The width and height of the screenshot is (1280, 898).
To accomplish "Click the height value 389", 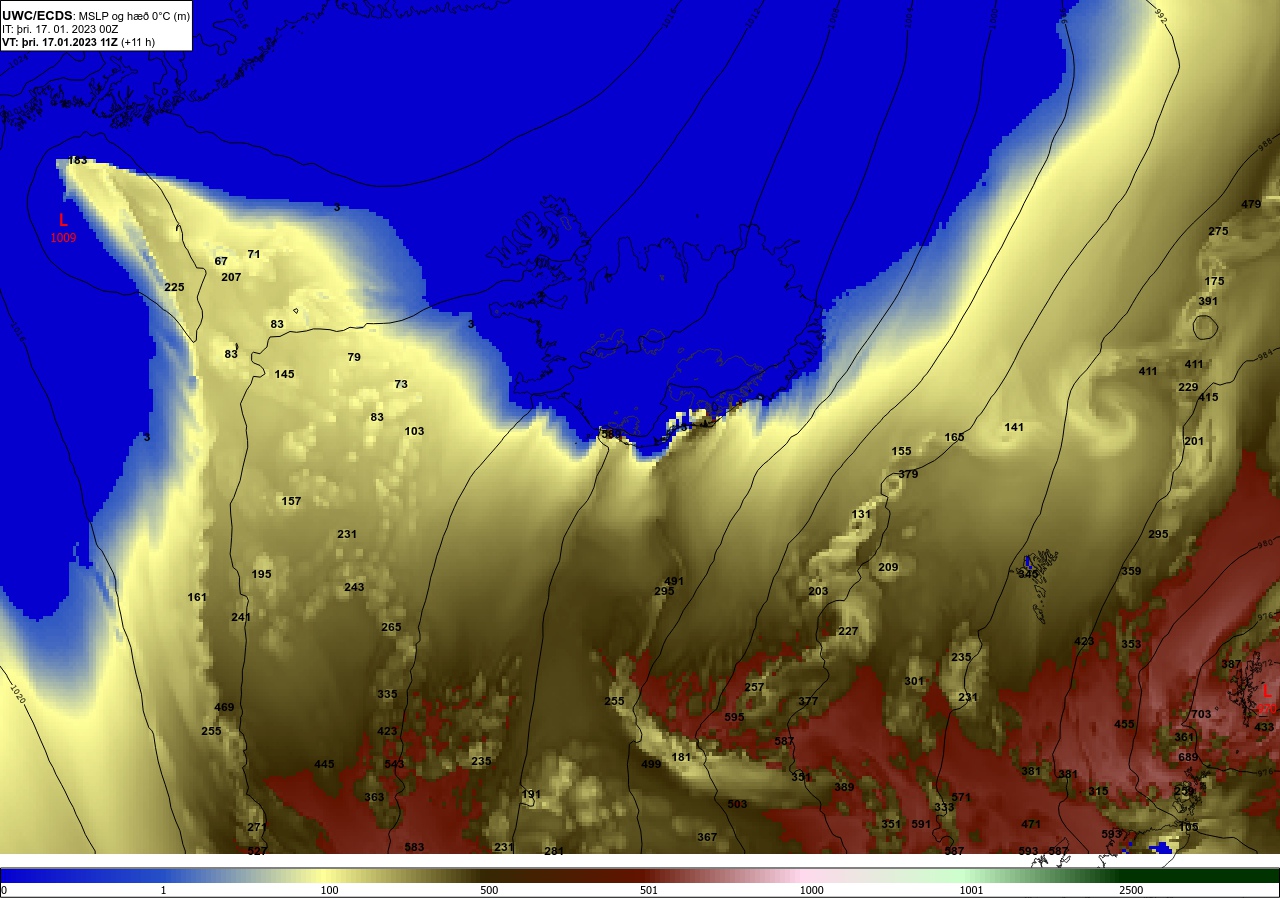I will (844, 788).
